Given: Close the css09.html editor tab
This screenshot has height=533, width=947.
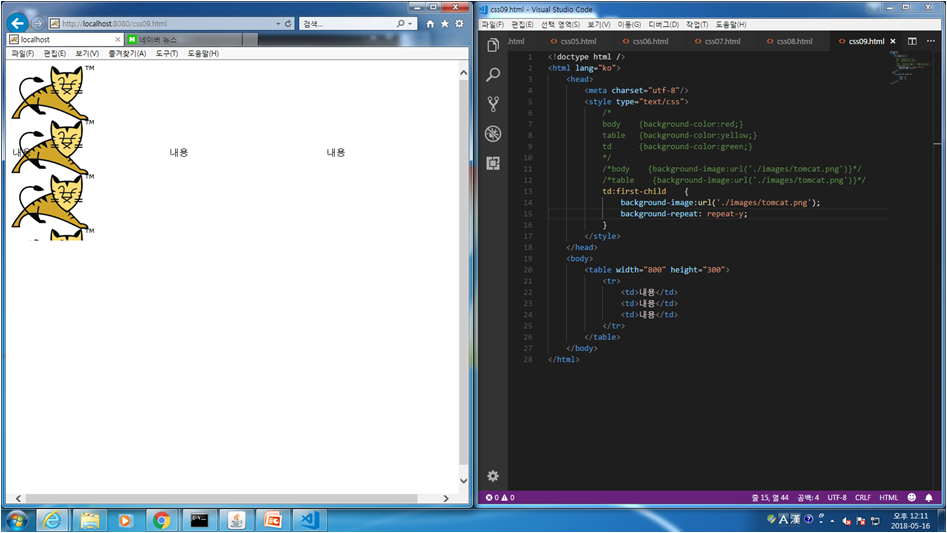Looking at the screenshot, I should click(x=893, y=41).
